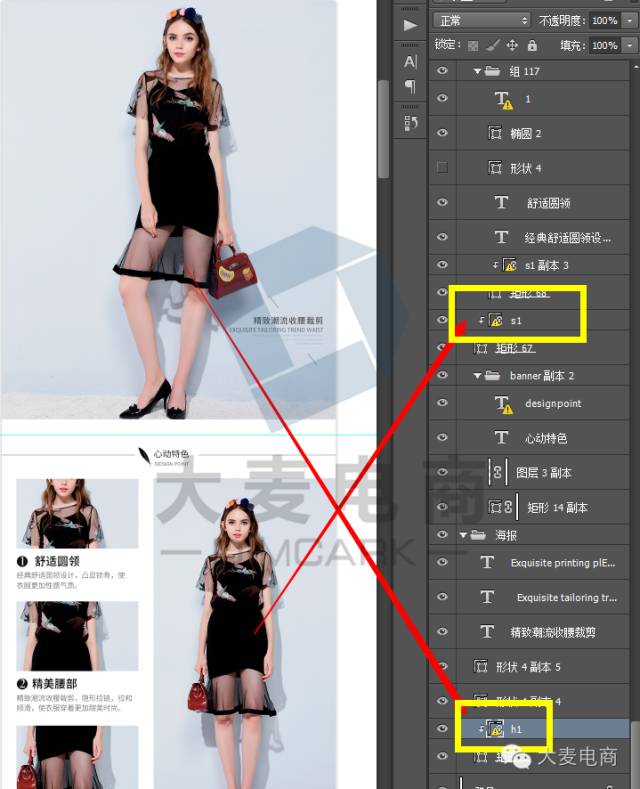Viewport: 640px width, 789px height.
Task: Hide the 椭圆 2 layer
Action: coord(442,132)
